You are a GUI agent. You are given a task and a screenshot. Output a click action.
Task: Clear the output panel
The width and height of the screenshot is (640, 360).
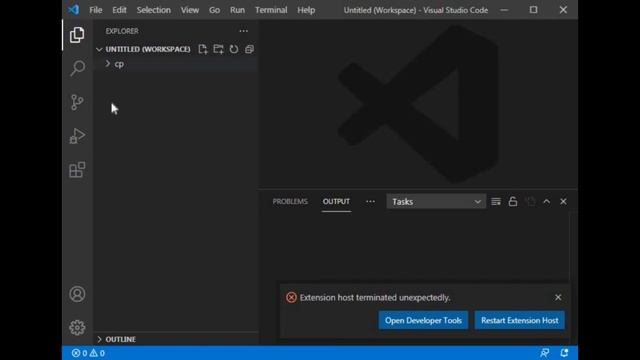click(496, 202)
